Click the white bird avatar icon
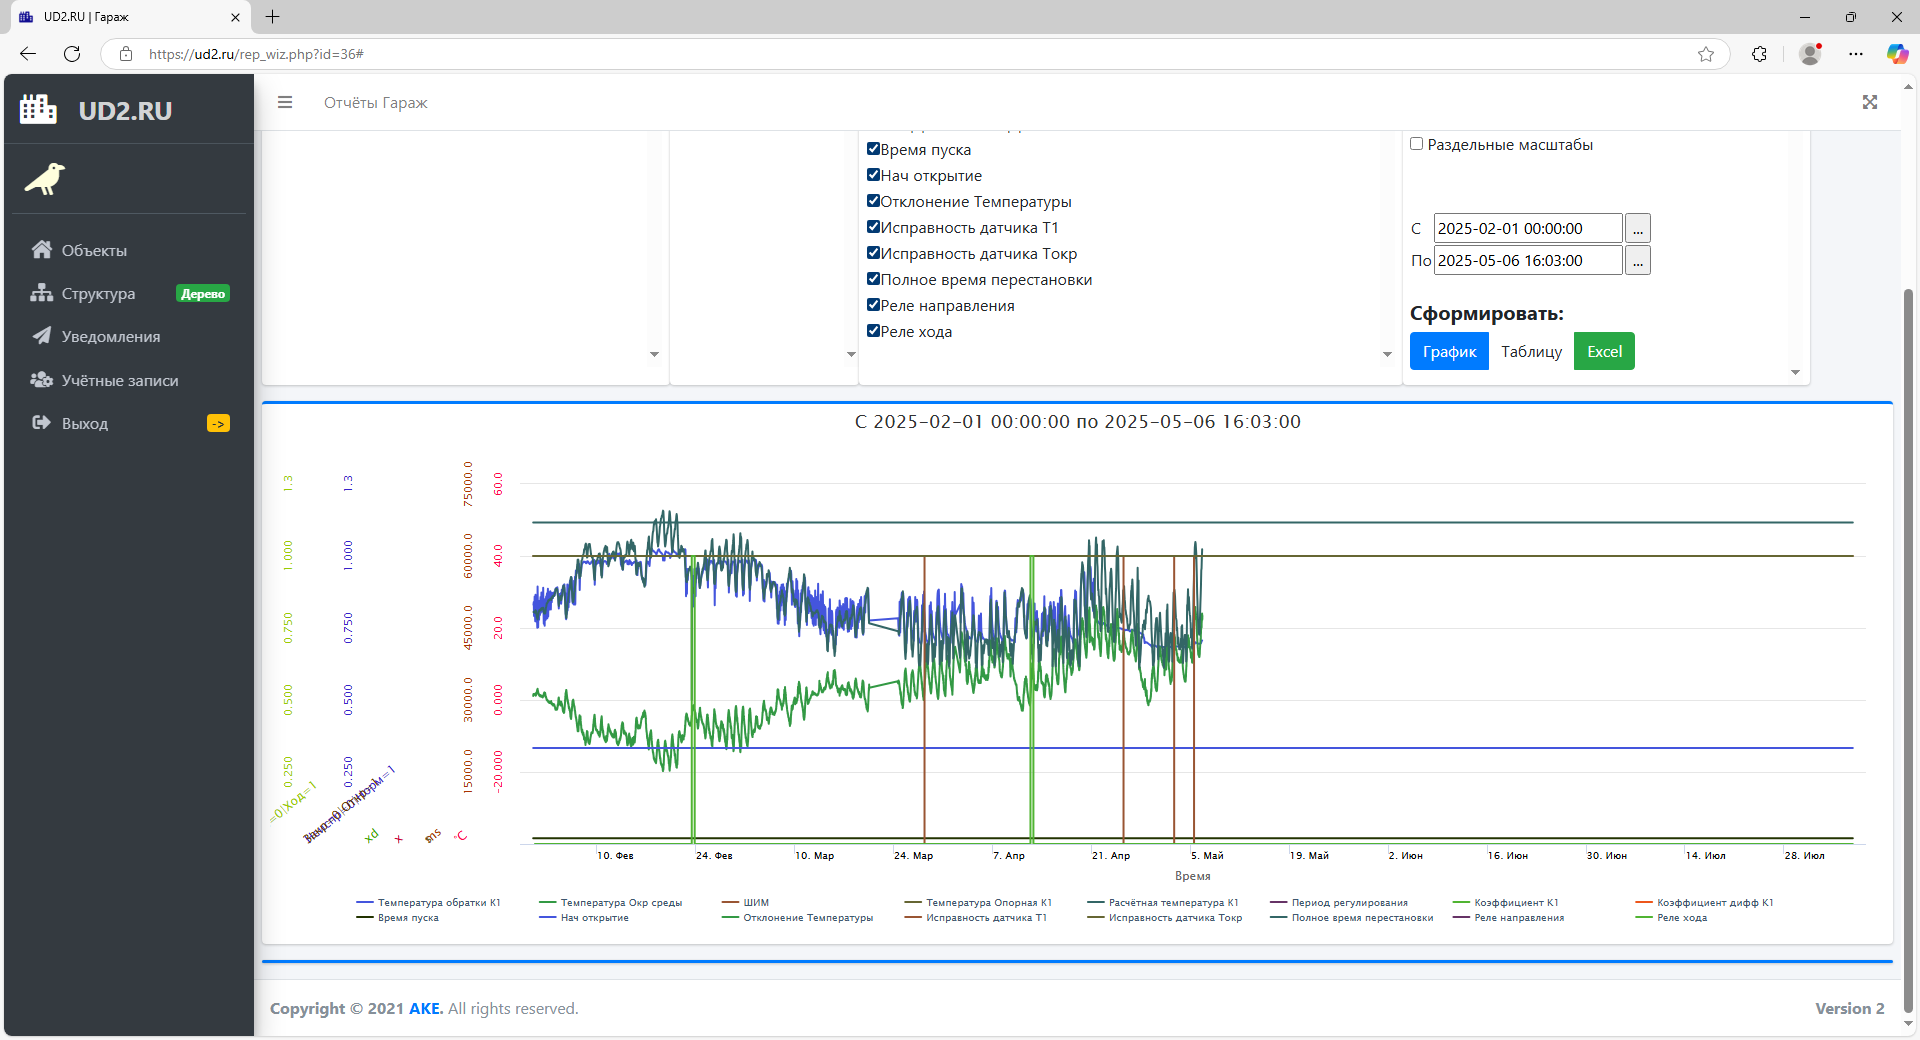Image resolution: width=1920 pixels, height=1040 pixels. click(45, 179)
